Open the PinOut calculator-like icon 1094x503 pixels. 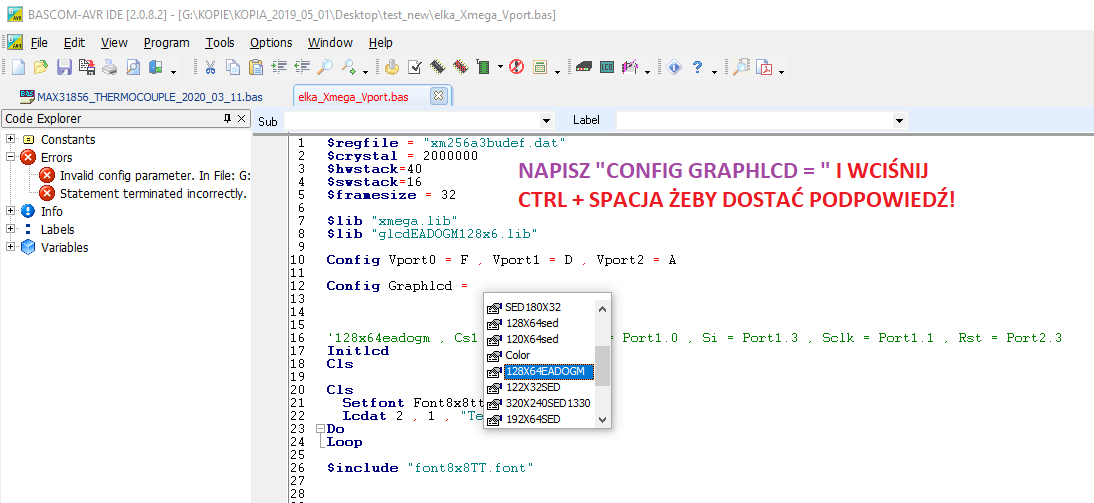click(x=539, y=67)
